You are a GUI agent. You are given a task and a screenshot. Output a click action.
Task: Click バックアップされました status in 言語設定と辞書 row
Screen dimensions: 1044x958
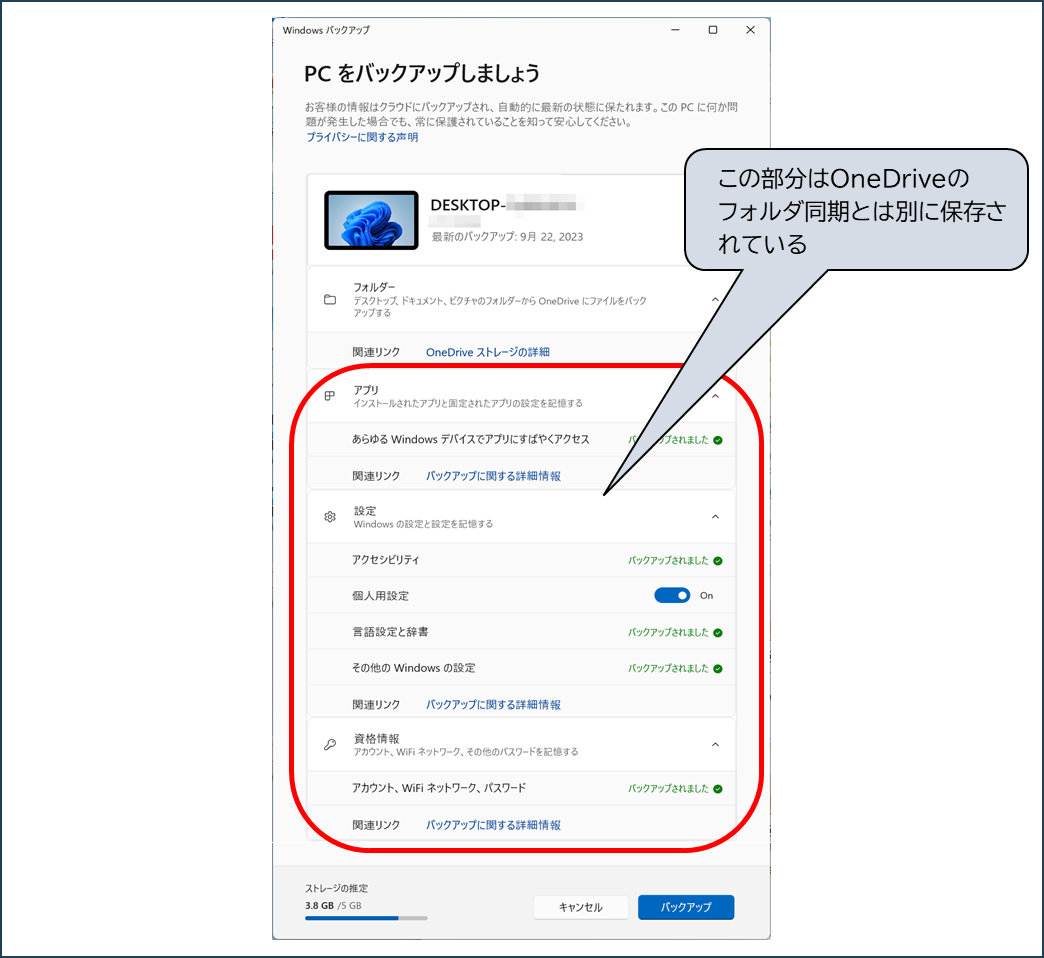pos(668,632)
